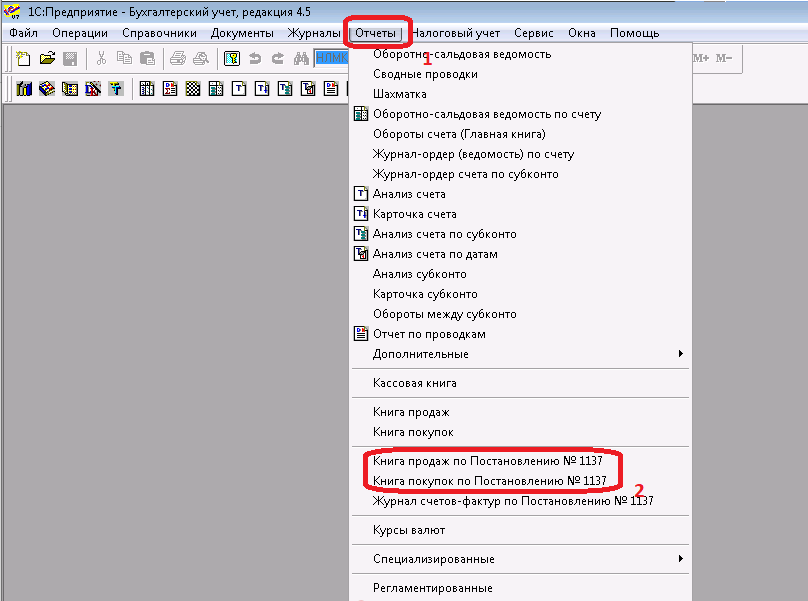Select Шахматка menu entry
Viewport: 808px width, 601px height.
tap(520, 94)
